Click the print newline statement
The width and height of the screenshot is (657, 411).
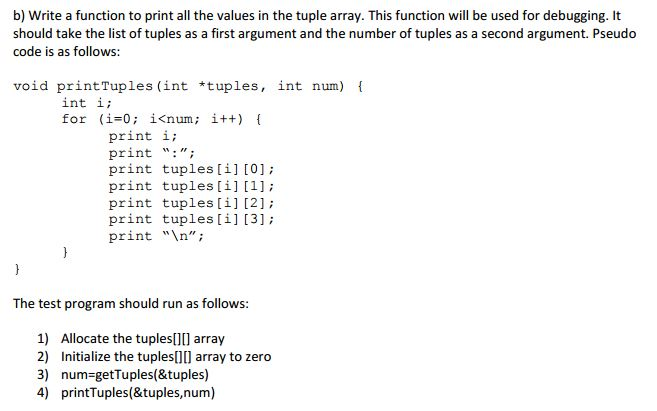156,236
